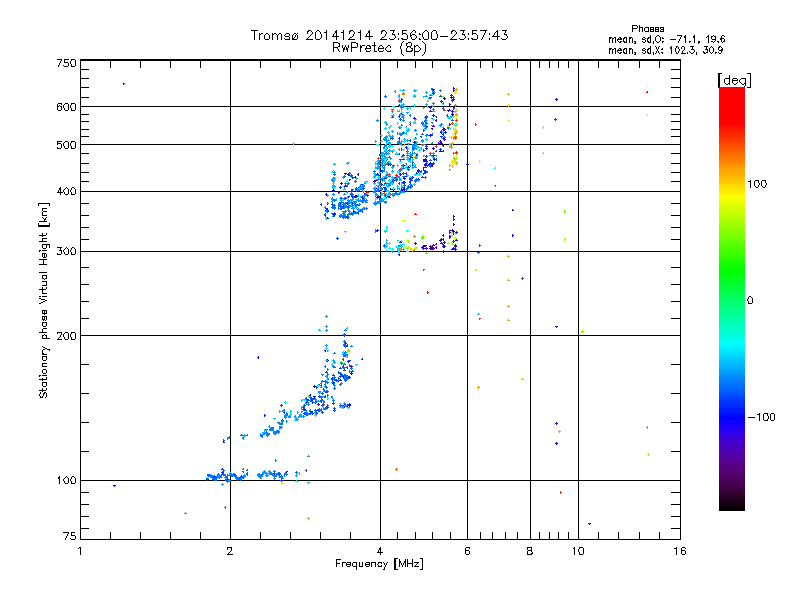Image resolution: width=800 pixels, height=600 pixels.
Task: Click the '[deg]' colorbar unit label
Action: coord(734,80)
